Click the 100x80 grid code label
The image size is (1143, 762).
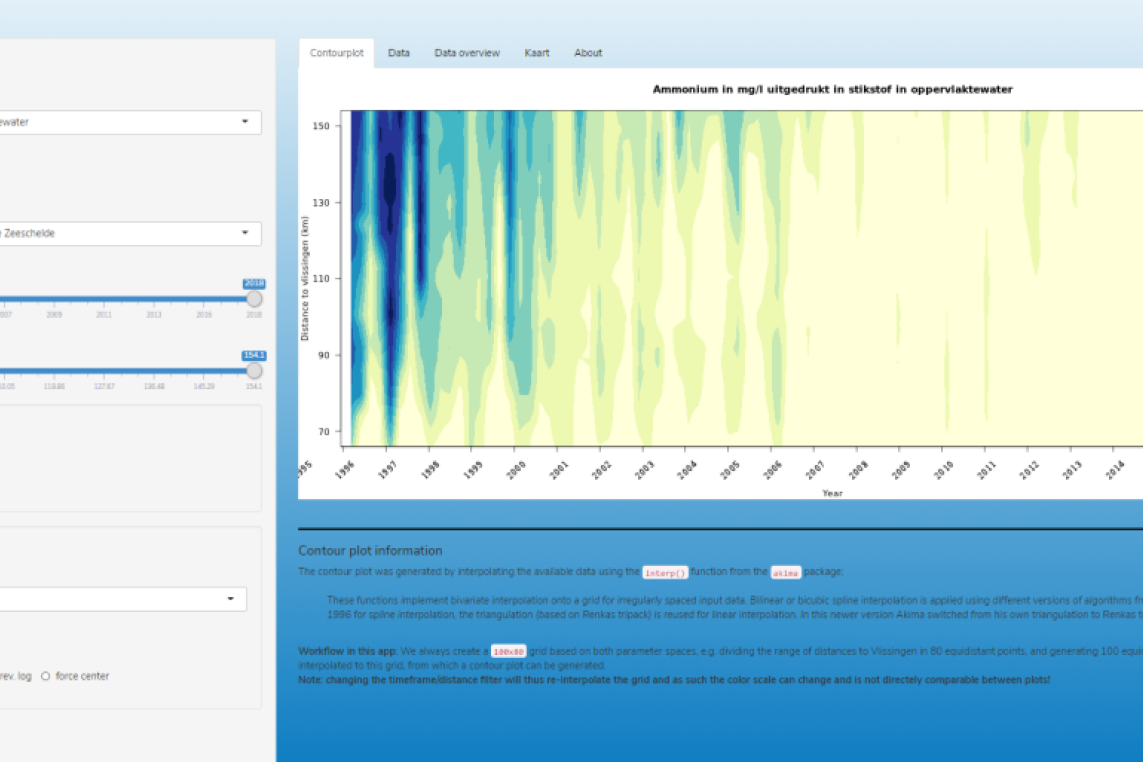[508, 651]
